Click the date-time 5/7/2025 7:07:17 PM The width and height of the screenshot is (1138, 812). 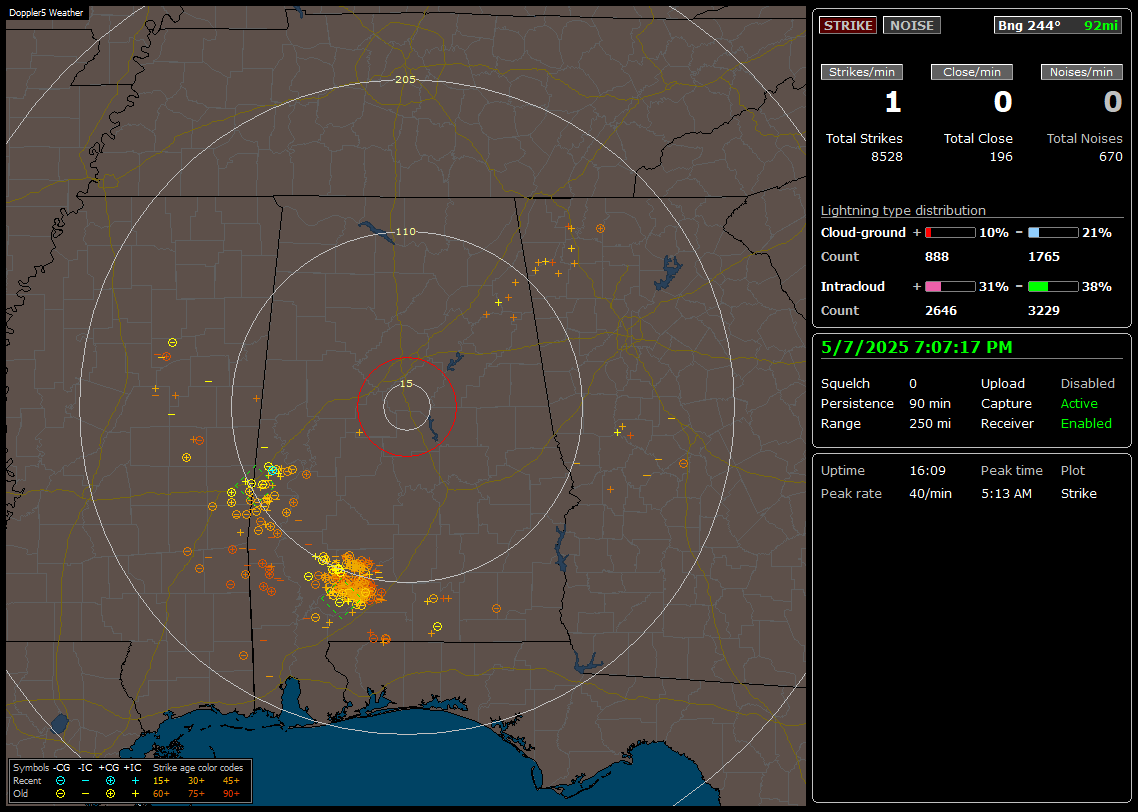[x=916, y=347]
